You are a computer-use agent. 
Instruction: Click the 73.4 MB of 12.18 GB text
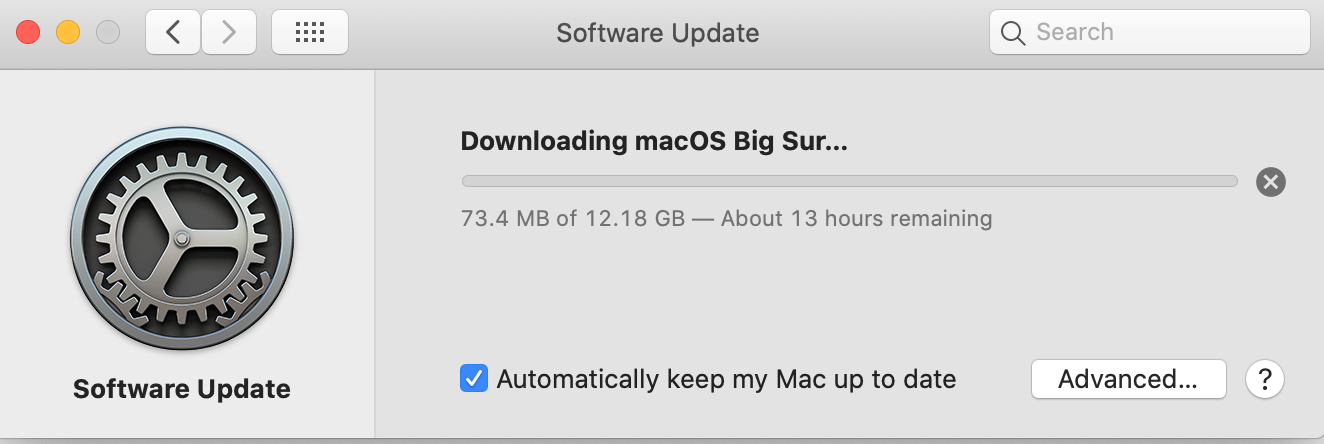tap(573, 217)
